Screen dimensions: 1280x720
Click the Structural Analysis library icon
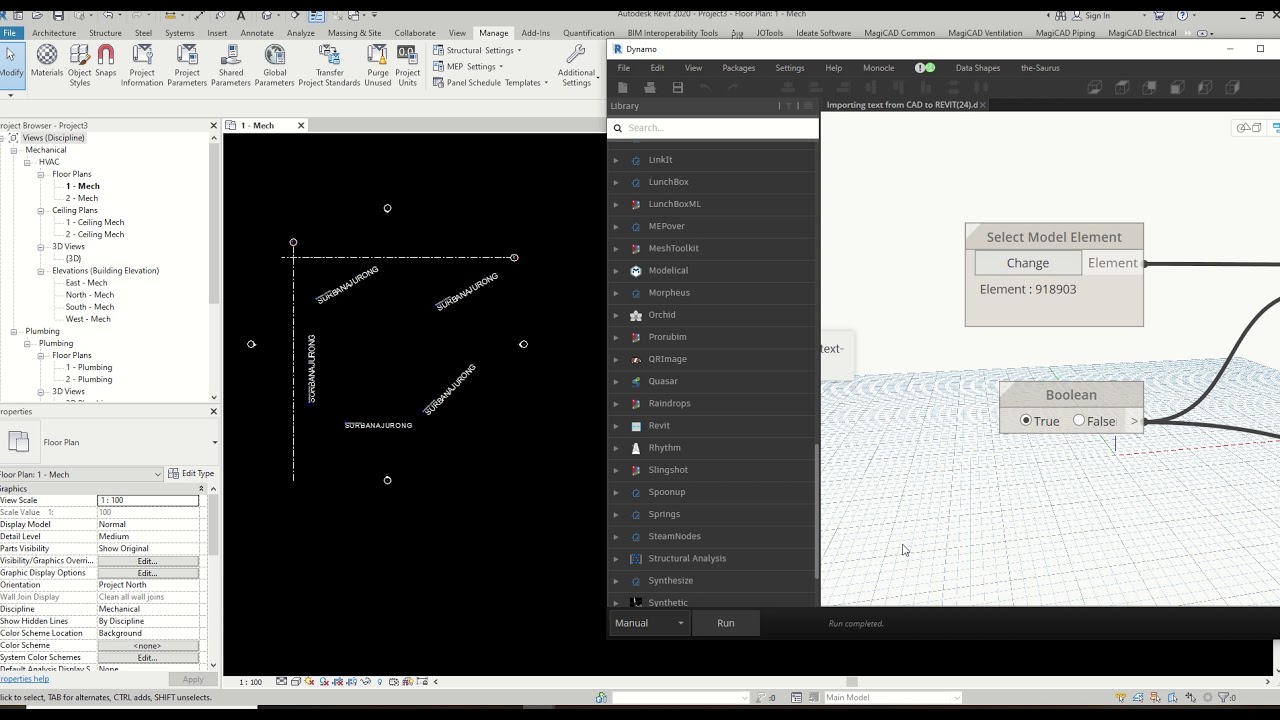[x=636, y=559]
